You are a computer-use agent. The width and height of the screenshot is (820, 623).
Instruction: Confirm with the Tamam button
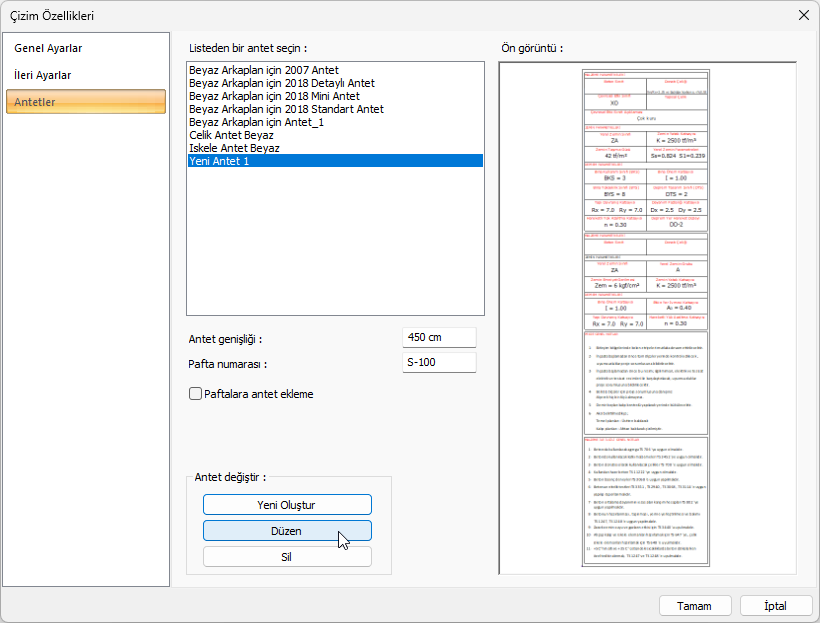(694, 606)
